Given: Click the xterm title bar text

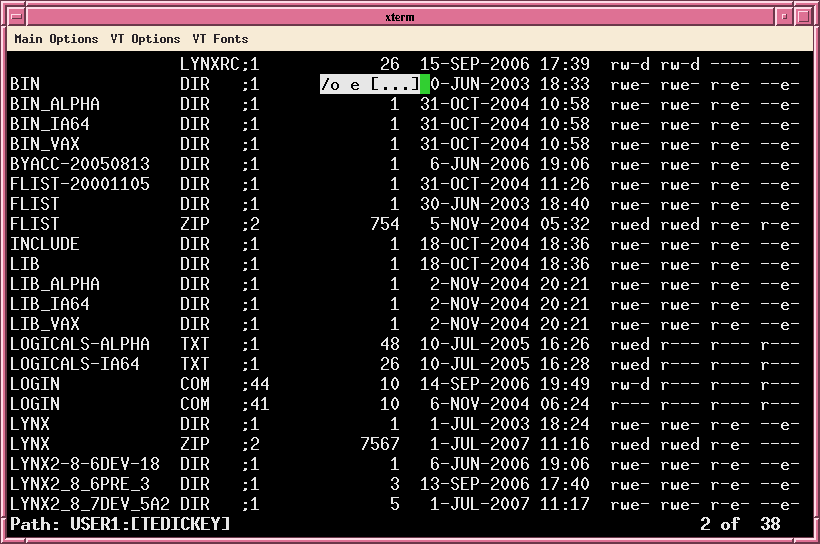Looking at the screenshot, I should click(399, 17).
